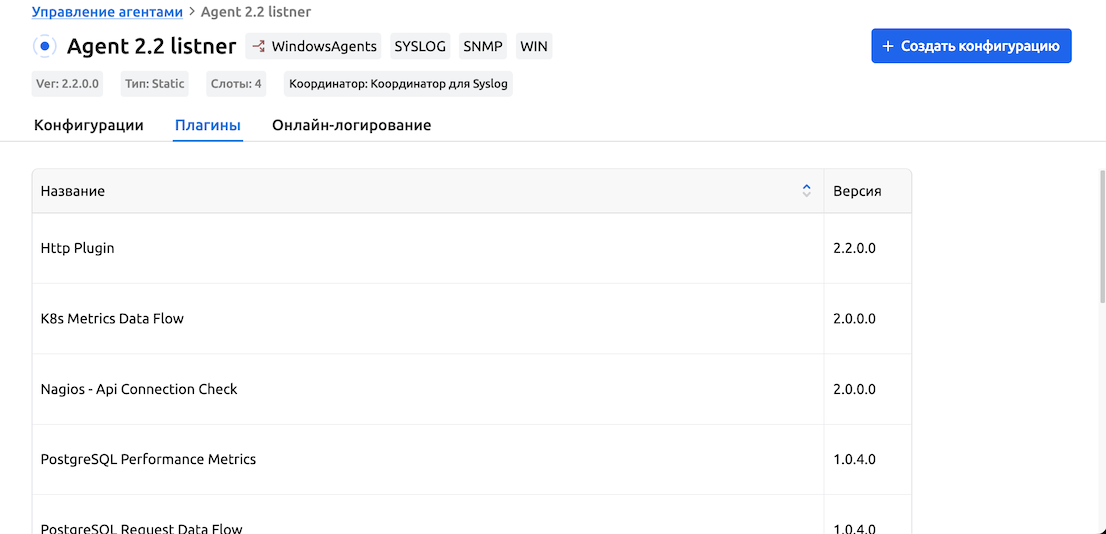
Task: Select the Плагины tab
Action: tap(208, 126)
